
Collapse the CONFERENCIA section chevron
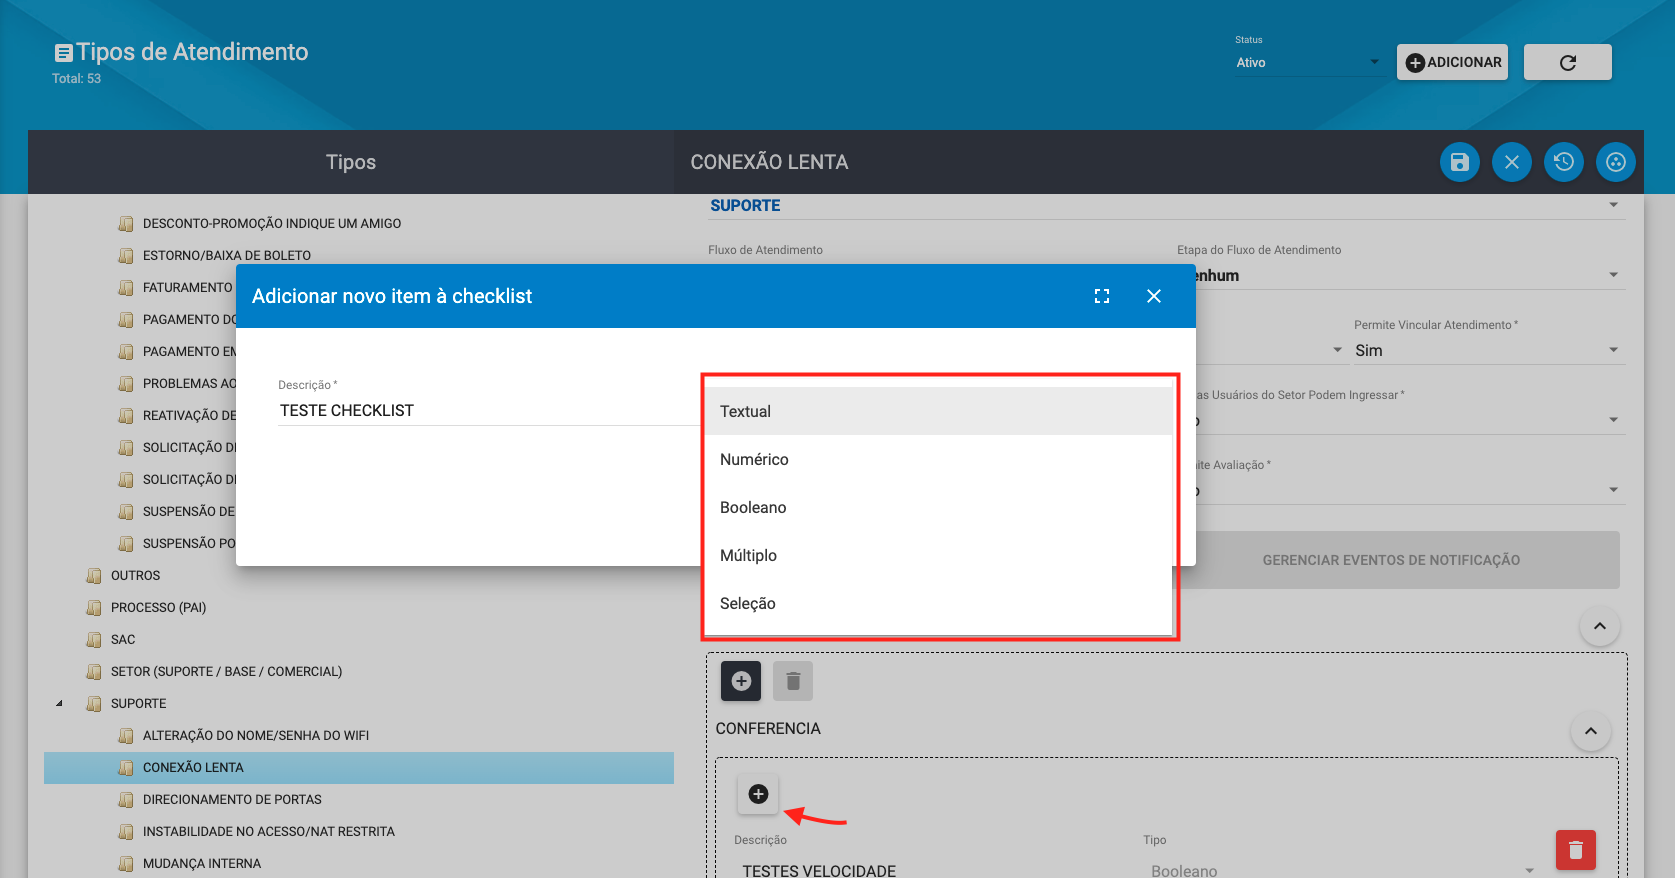point(1591,731)
